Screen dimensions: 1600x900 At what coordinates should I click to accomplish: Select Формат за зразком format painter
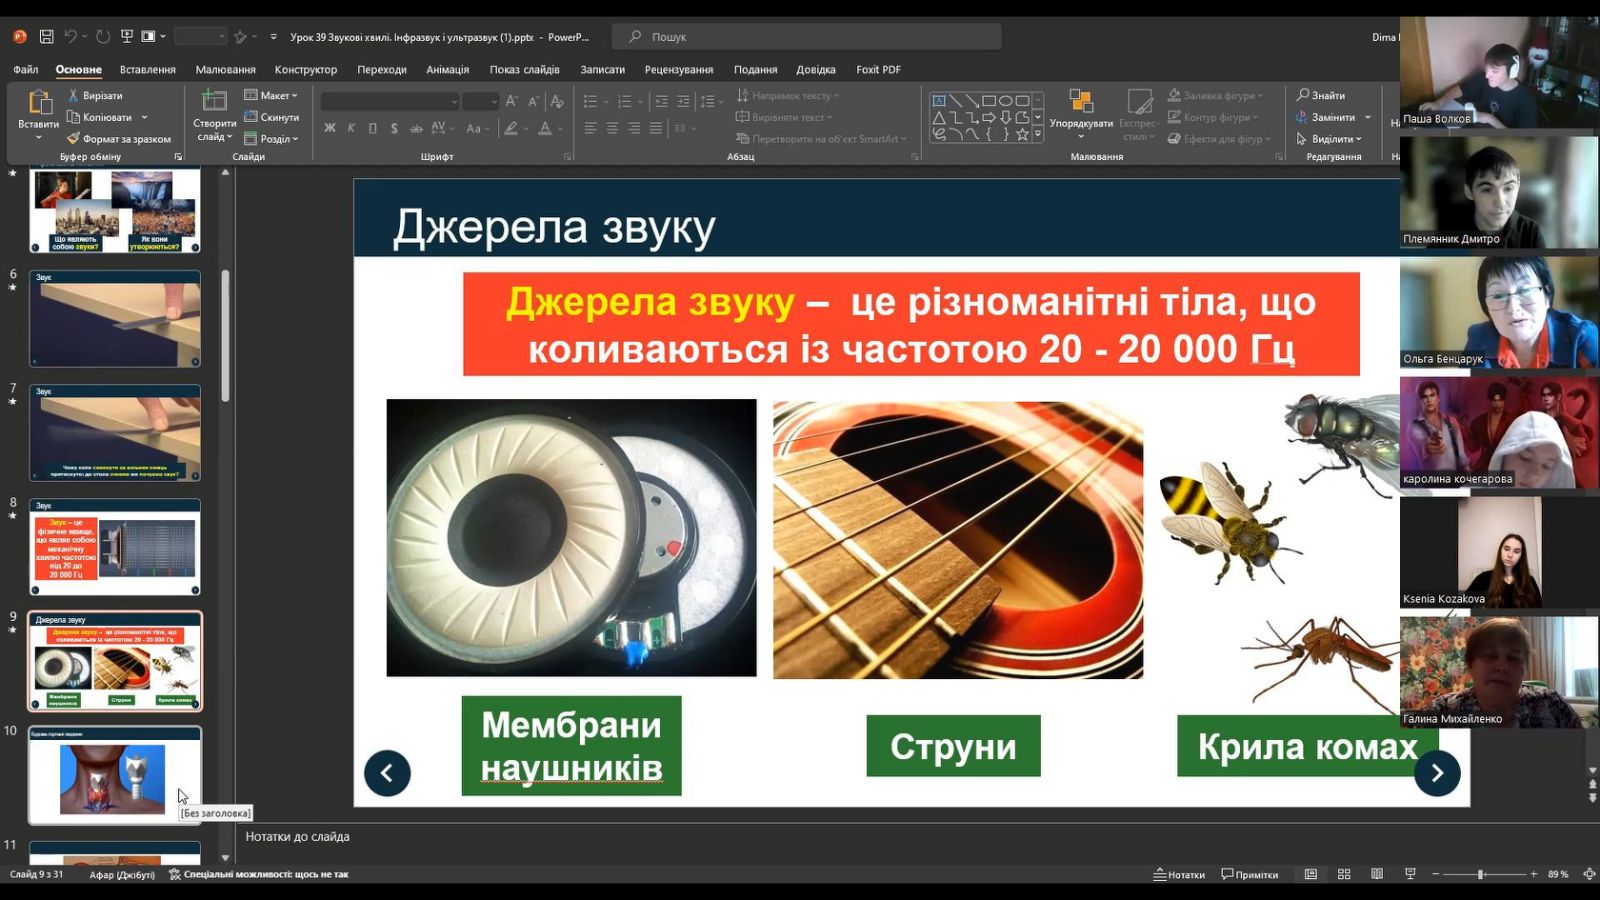(119, 139)
